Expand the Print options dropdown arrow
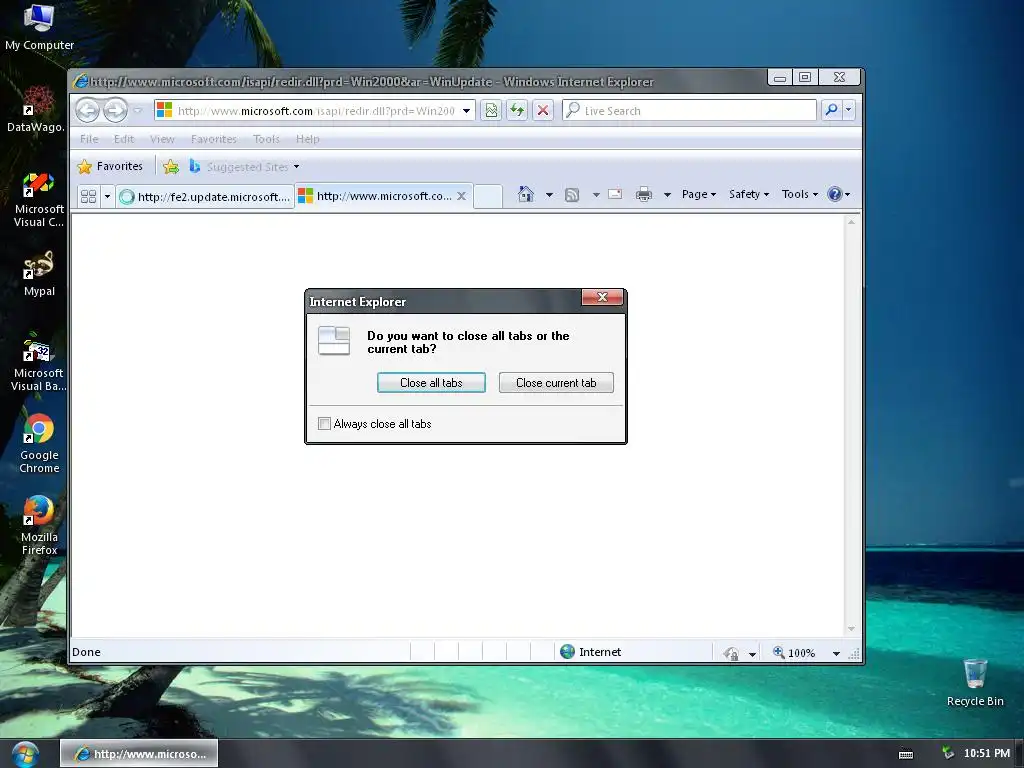 (667, 195)
